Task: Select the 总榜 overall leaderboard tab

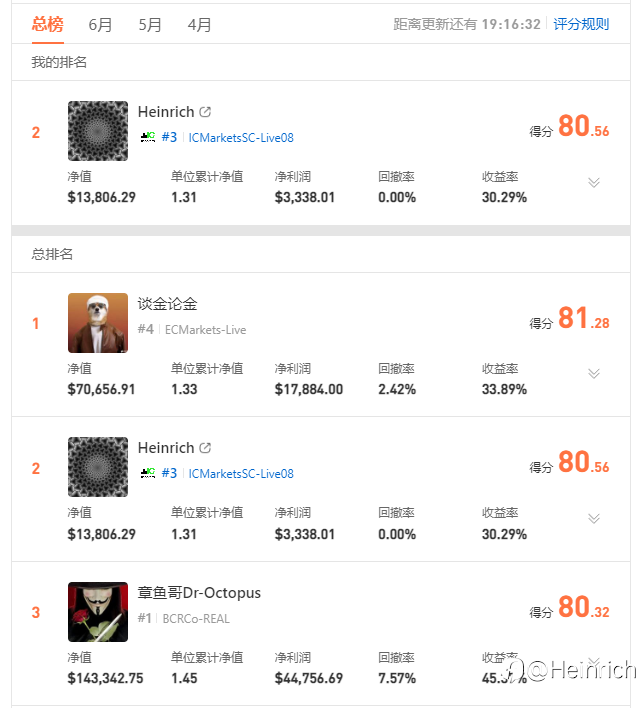Action: [48, 24]
